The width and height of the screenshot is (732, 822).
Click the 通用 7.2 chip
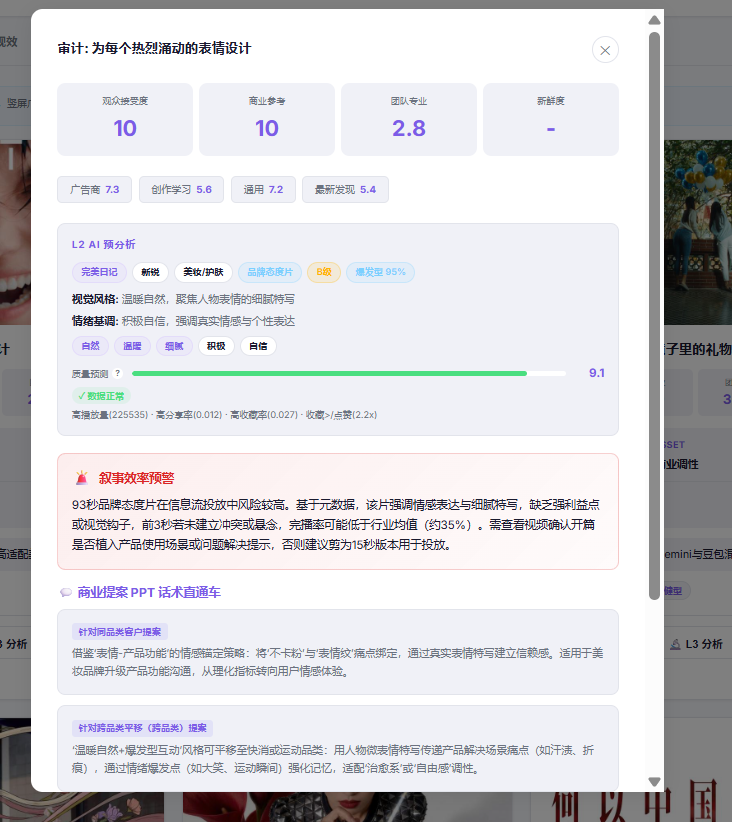coord(263,189)
